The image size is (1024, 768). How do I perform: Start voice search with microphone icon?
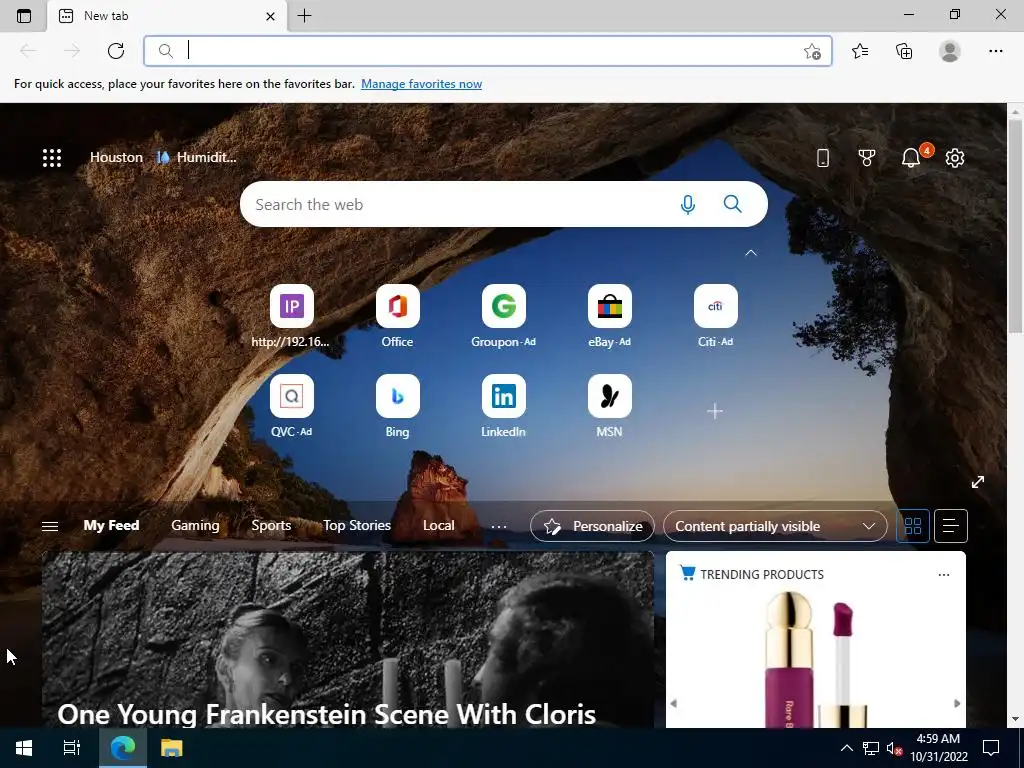click(x=687, y=204)
